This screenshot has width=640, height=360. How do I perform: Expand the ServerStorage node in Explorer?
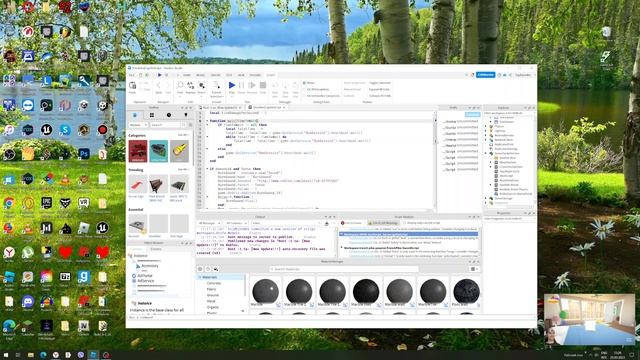coord(486,198)
